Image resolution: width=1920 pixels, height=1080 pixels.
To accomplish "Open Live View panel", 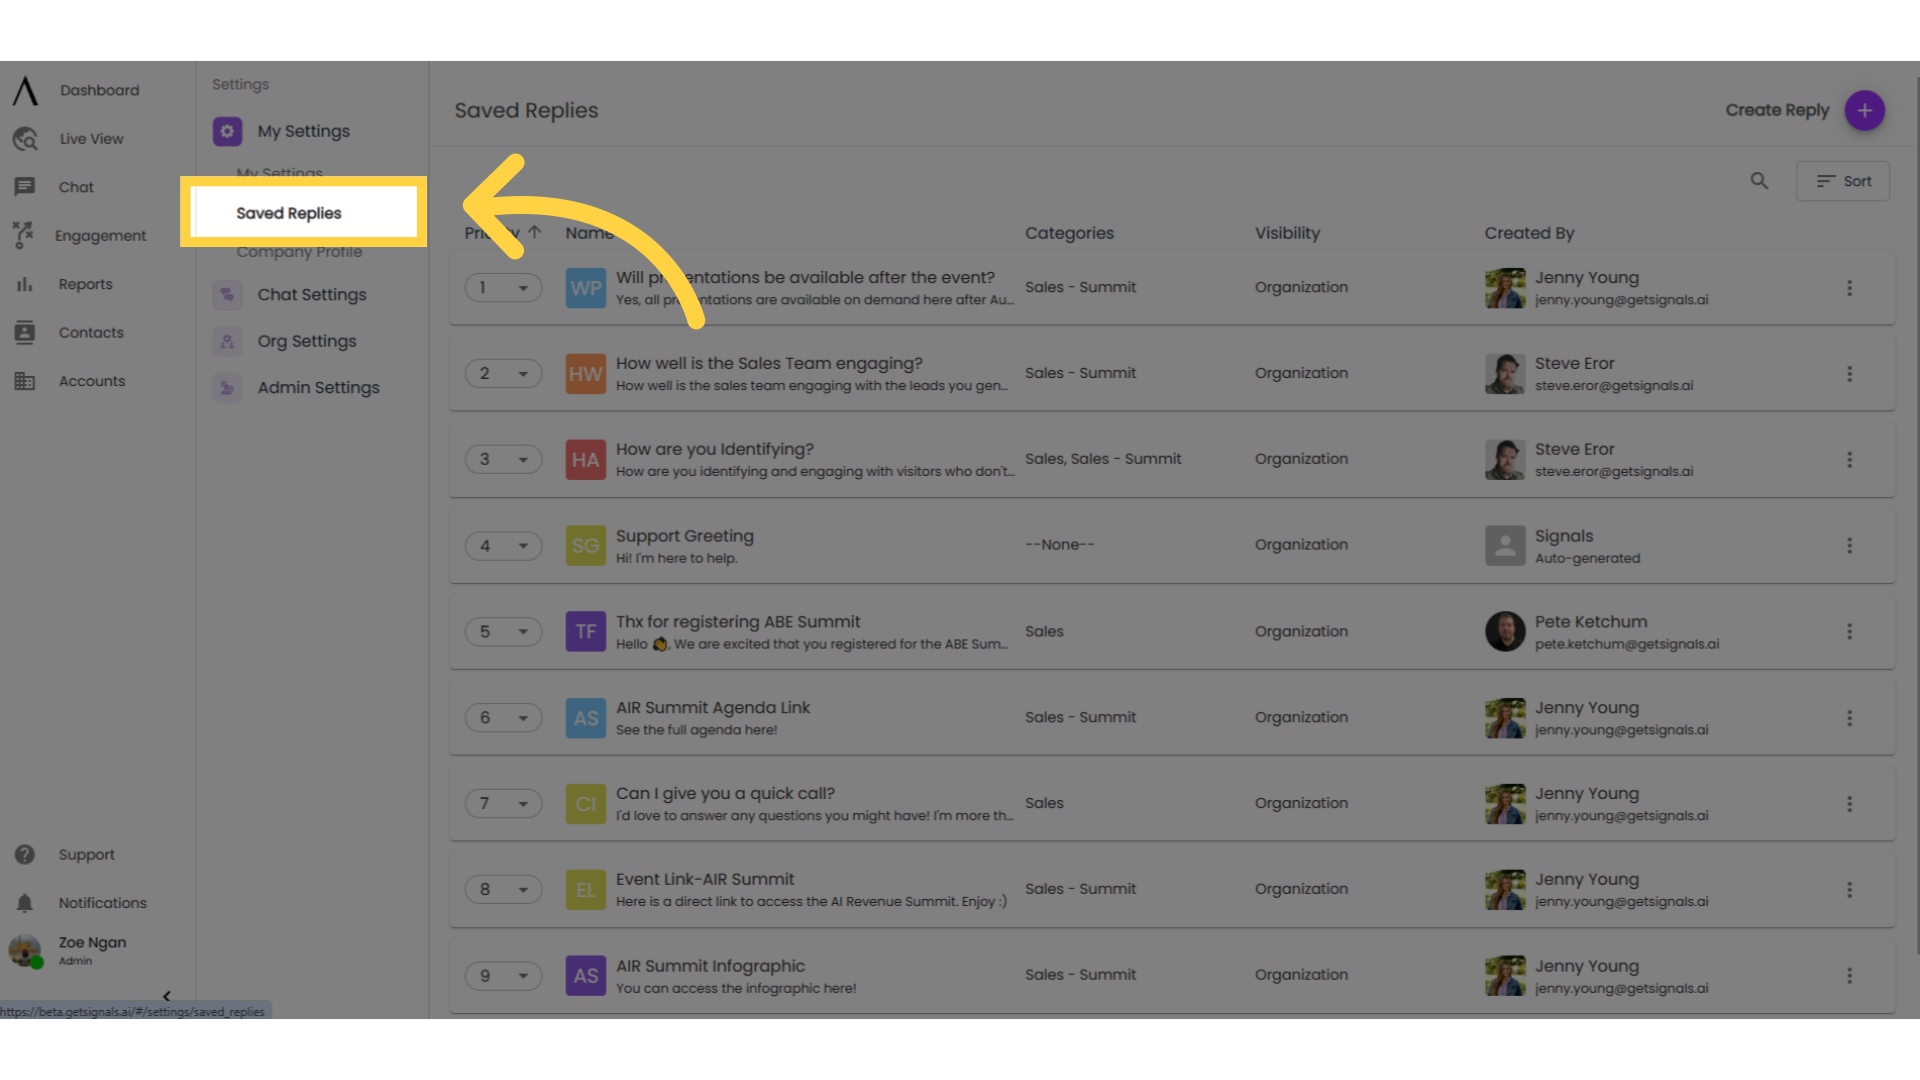I will click(x=90, y=138).
